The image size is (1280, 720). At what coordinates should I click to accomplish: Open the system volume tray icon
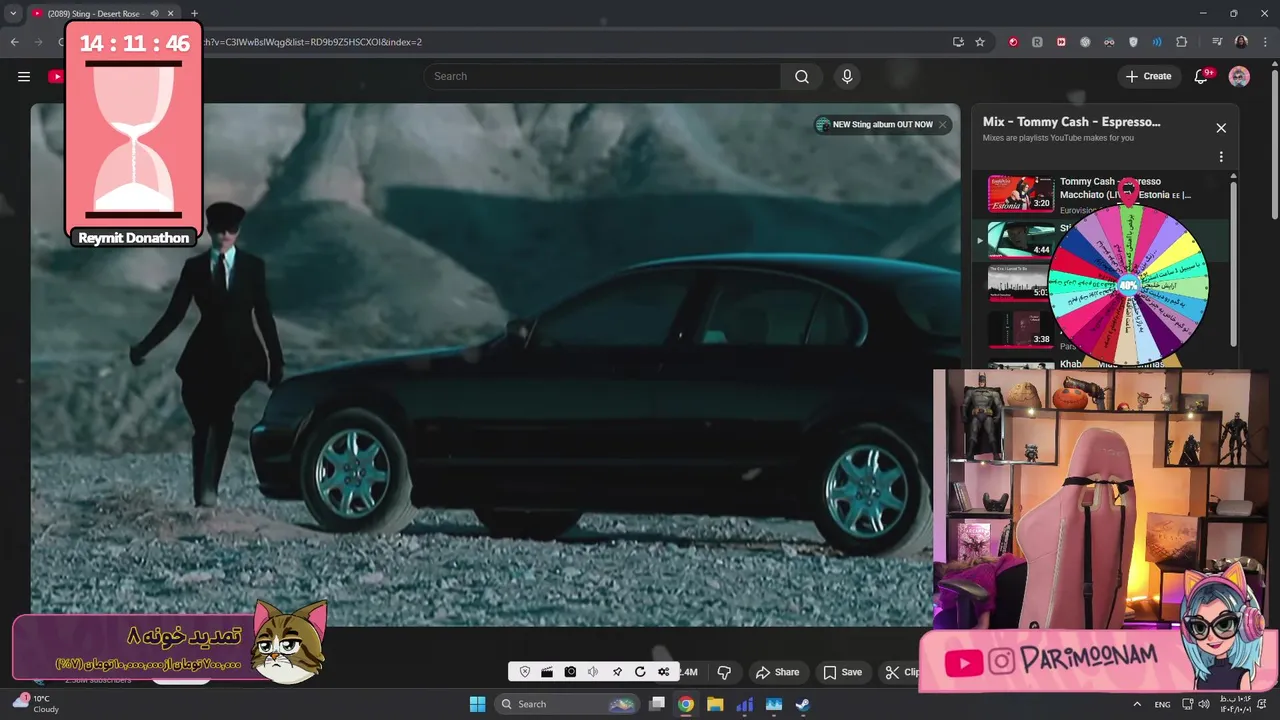pyautogui.click(x=1203, y=704)
